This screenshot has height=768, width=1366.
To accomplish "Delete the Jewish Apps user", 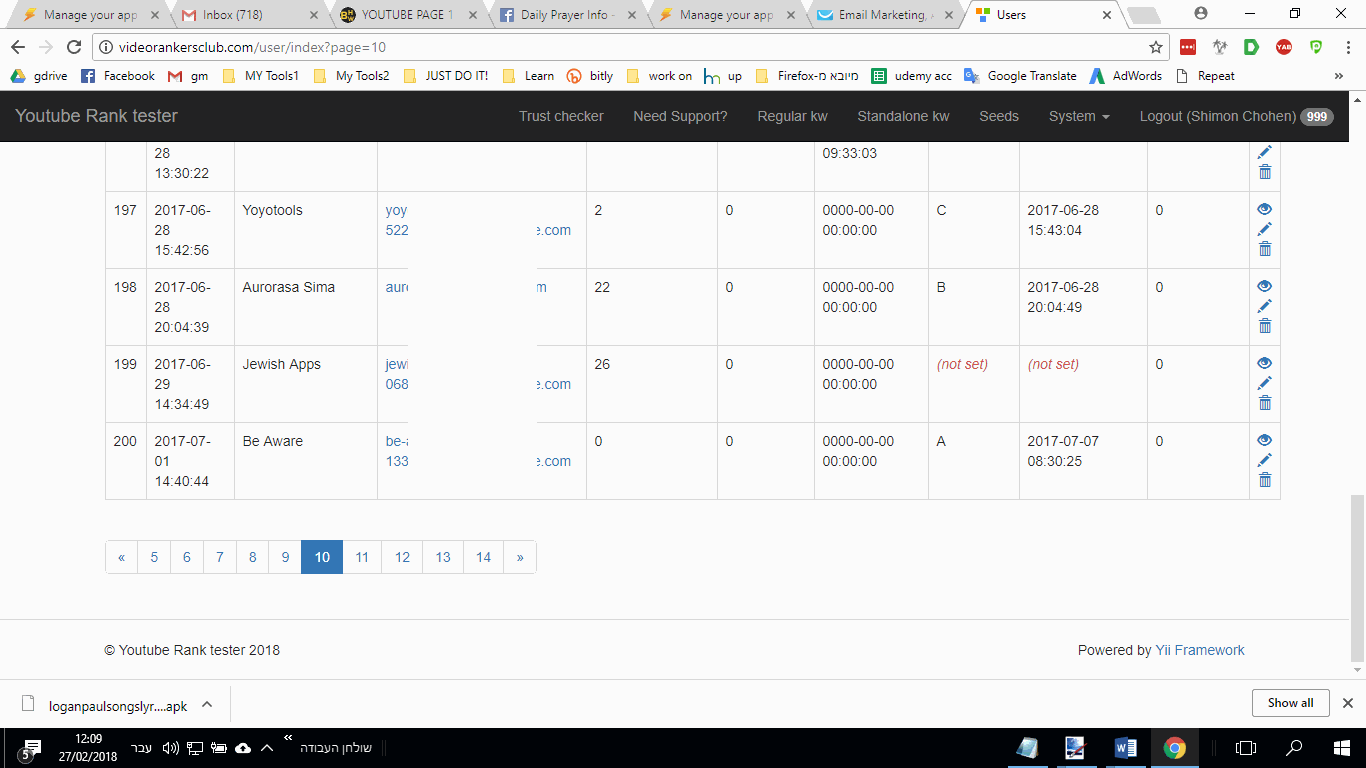I will [1264, 403].
